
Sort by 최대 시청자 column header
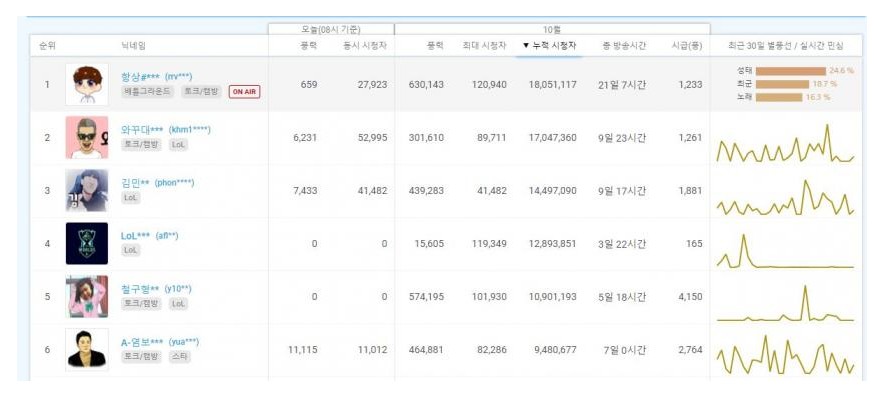pos(484,46)
